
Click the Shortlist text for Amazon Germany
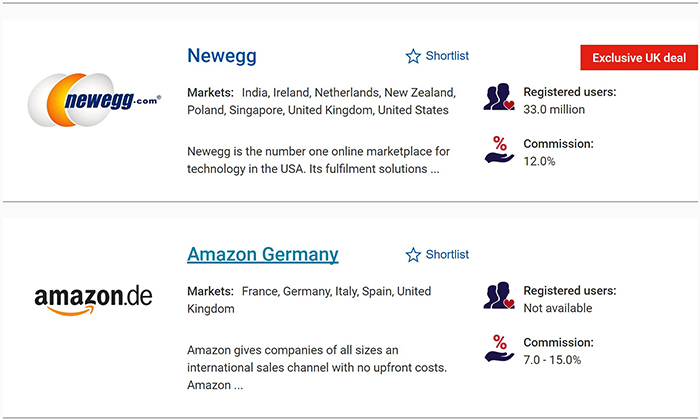(x=447, y=255)
